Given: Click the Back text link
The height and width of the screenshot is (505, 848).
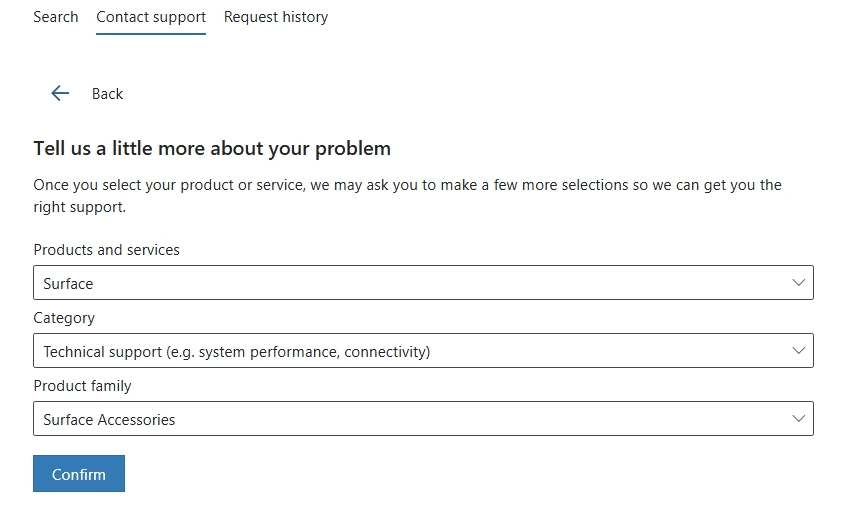Looking at the screenshot, I should click(107, 94).
